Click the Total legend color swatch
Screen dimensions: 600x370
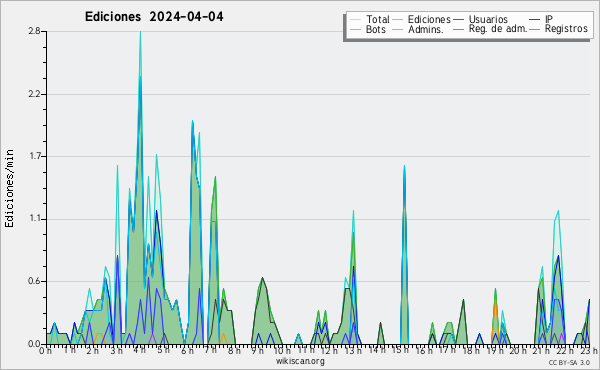pyautogui.click(x=355, y=20)
